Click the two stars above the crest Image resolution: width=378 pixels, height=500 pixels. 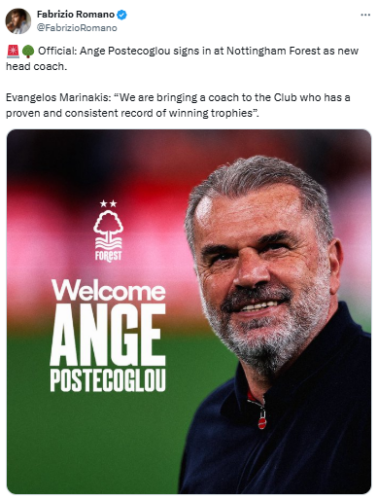(108, 203)
